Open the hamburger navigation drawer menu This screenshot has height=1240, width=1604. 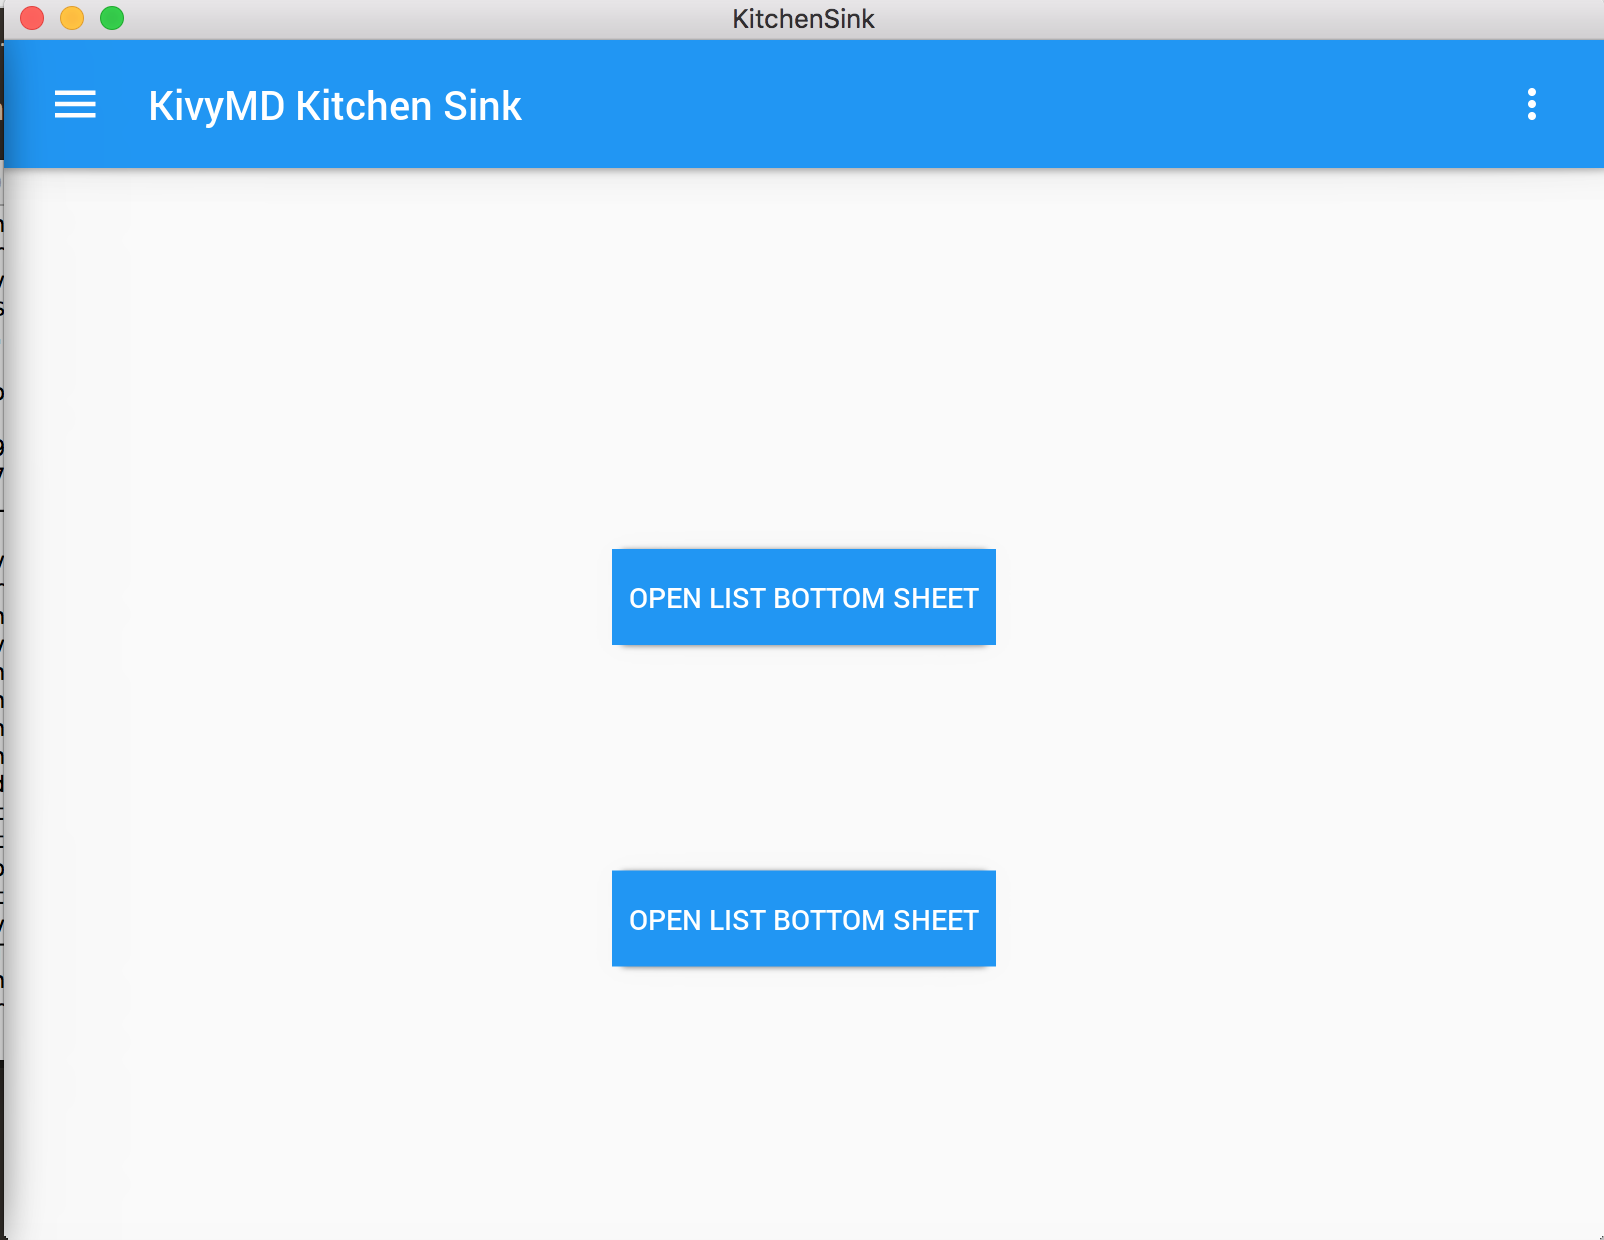(x=75, y=105)
